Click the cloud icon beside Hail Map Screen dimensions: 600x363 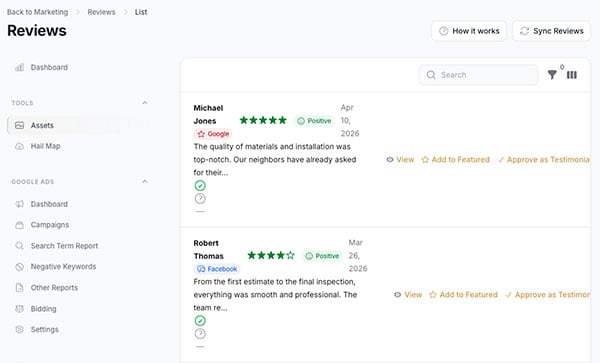click(20, 146)
